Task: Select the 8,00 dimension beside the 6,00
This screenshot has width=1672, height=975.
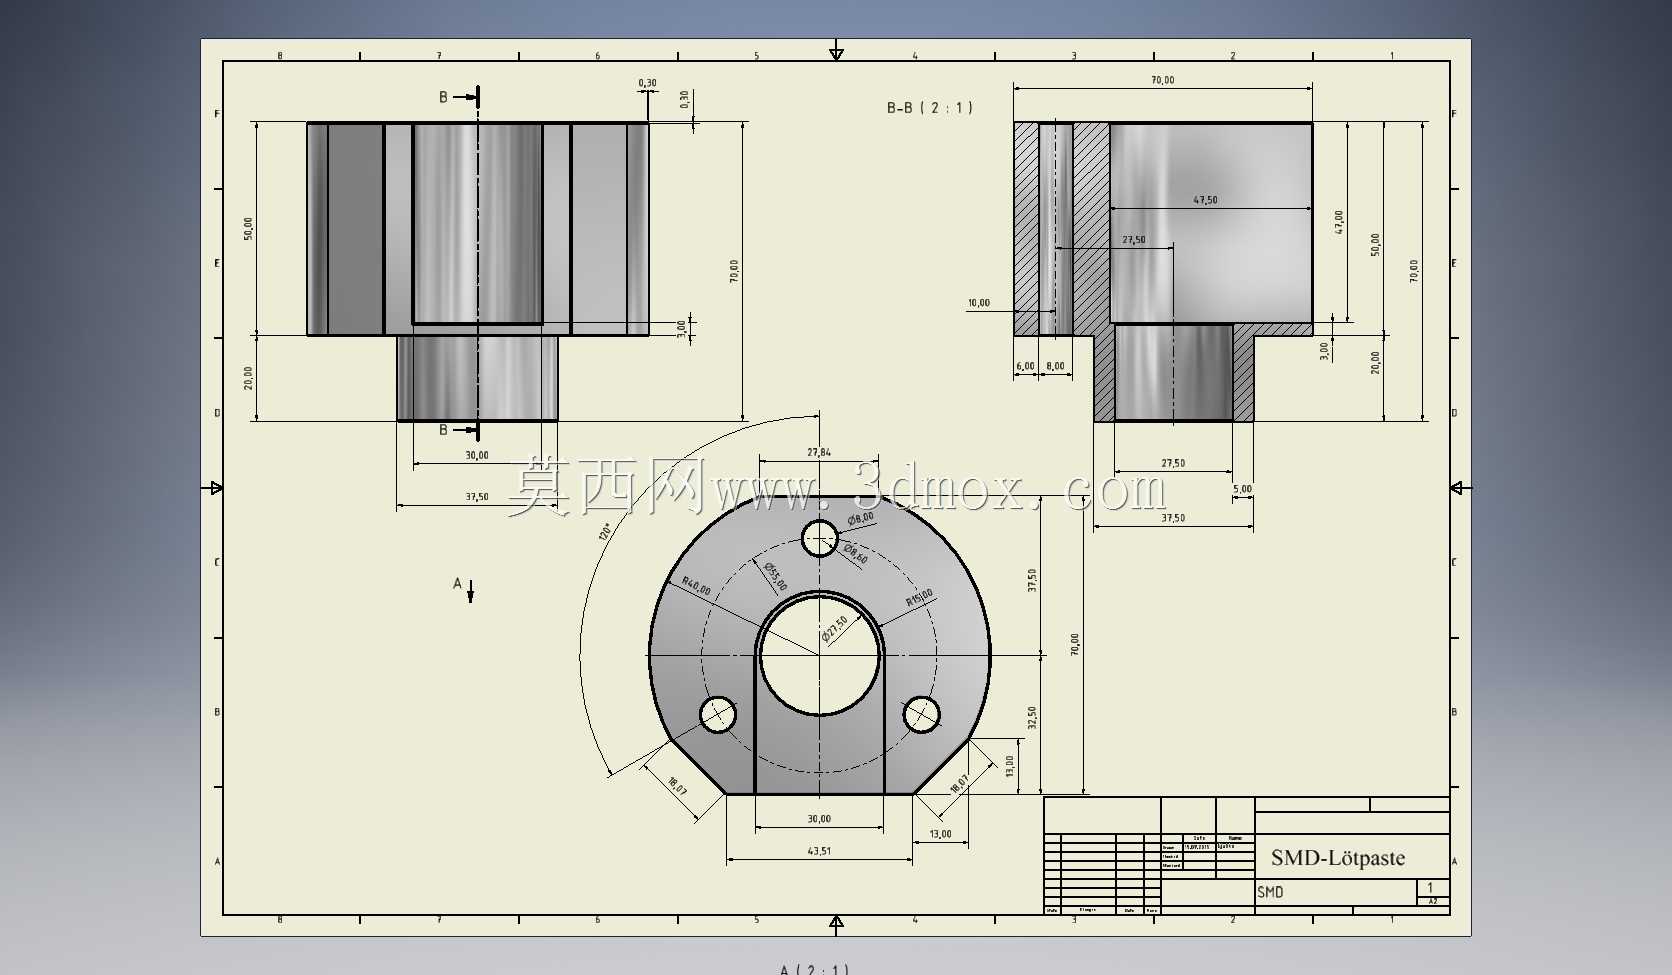Action: point(1055,366)
